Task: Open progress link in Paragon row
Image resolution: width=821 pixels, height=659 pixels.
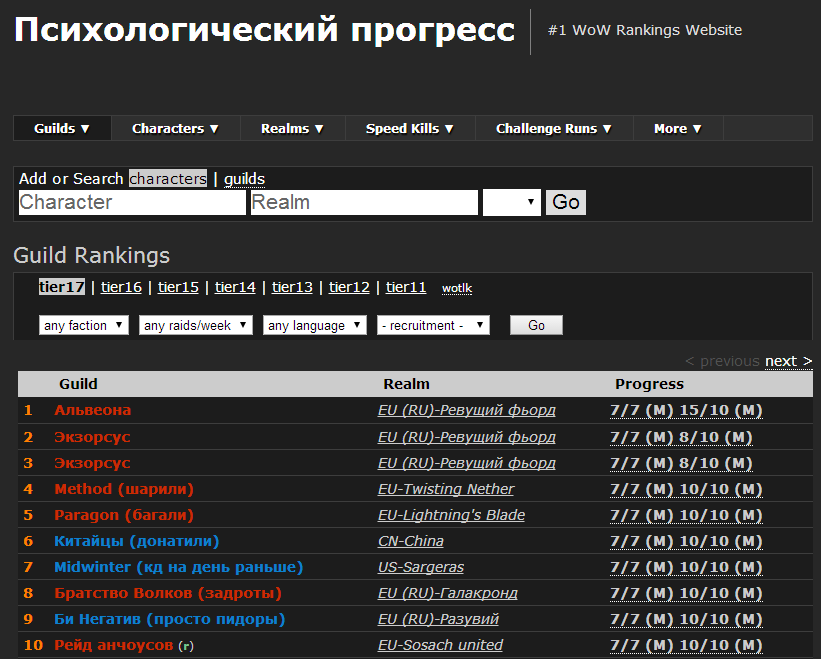Action: [x=686, y=515]
